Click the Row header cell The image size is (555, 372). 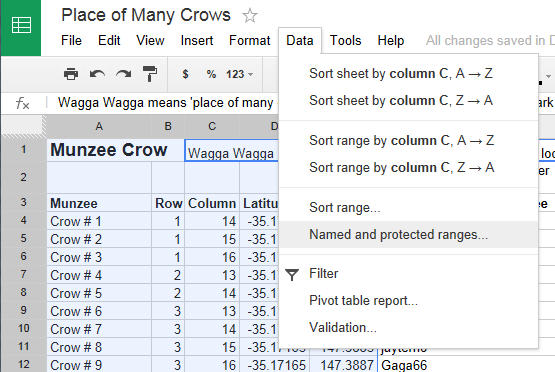pos(168,203)
